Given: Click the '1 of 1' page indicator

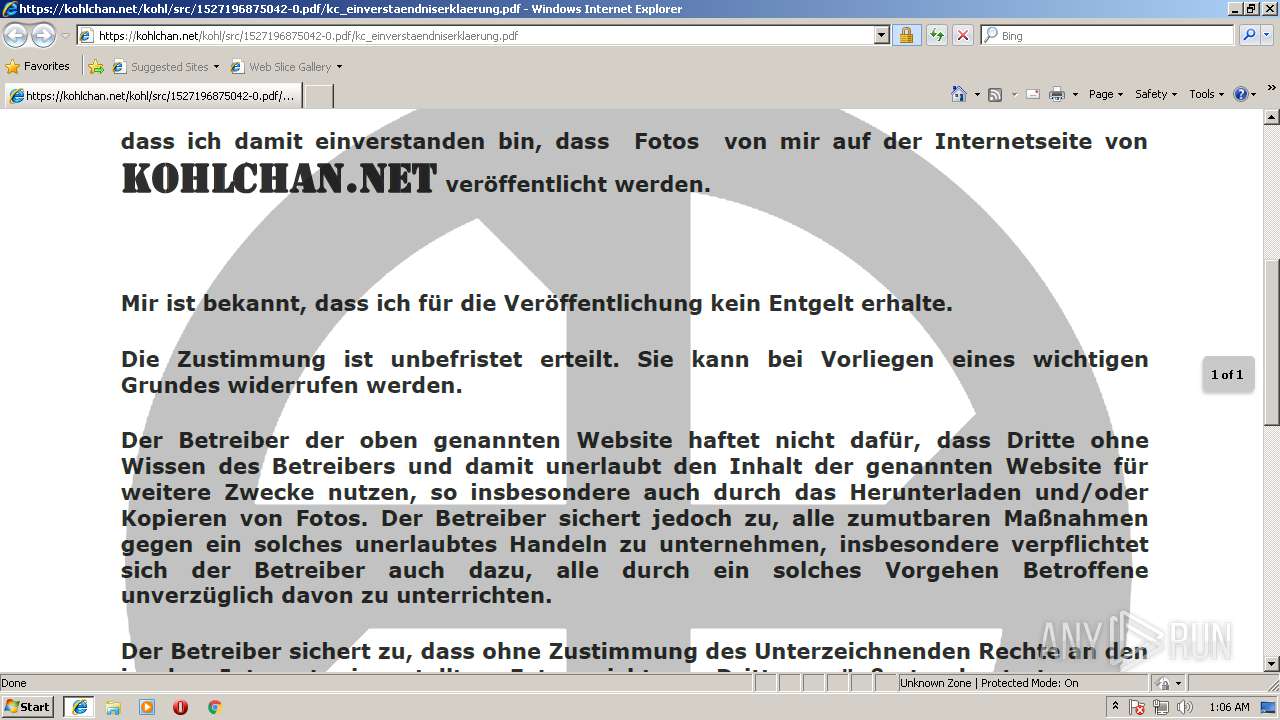Looking at the screenshot, I should [x=1227, y=375].
